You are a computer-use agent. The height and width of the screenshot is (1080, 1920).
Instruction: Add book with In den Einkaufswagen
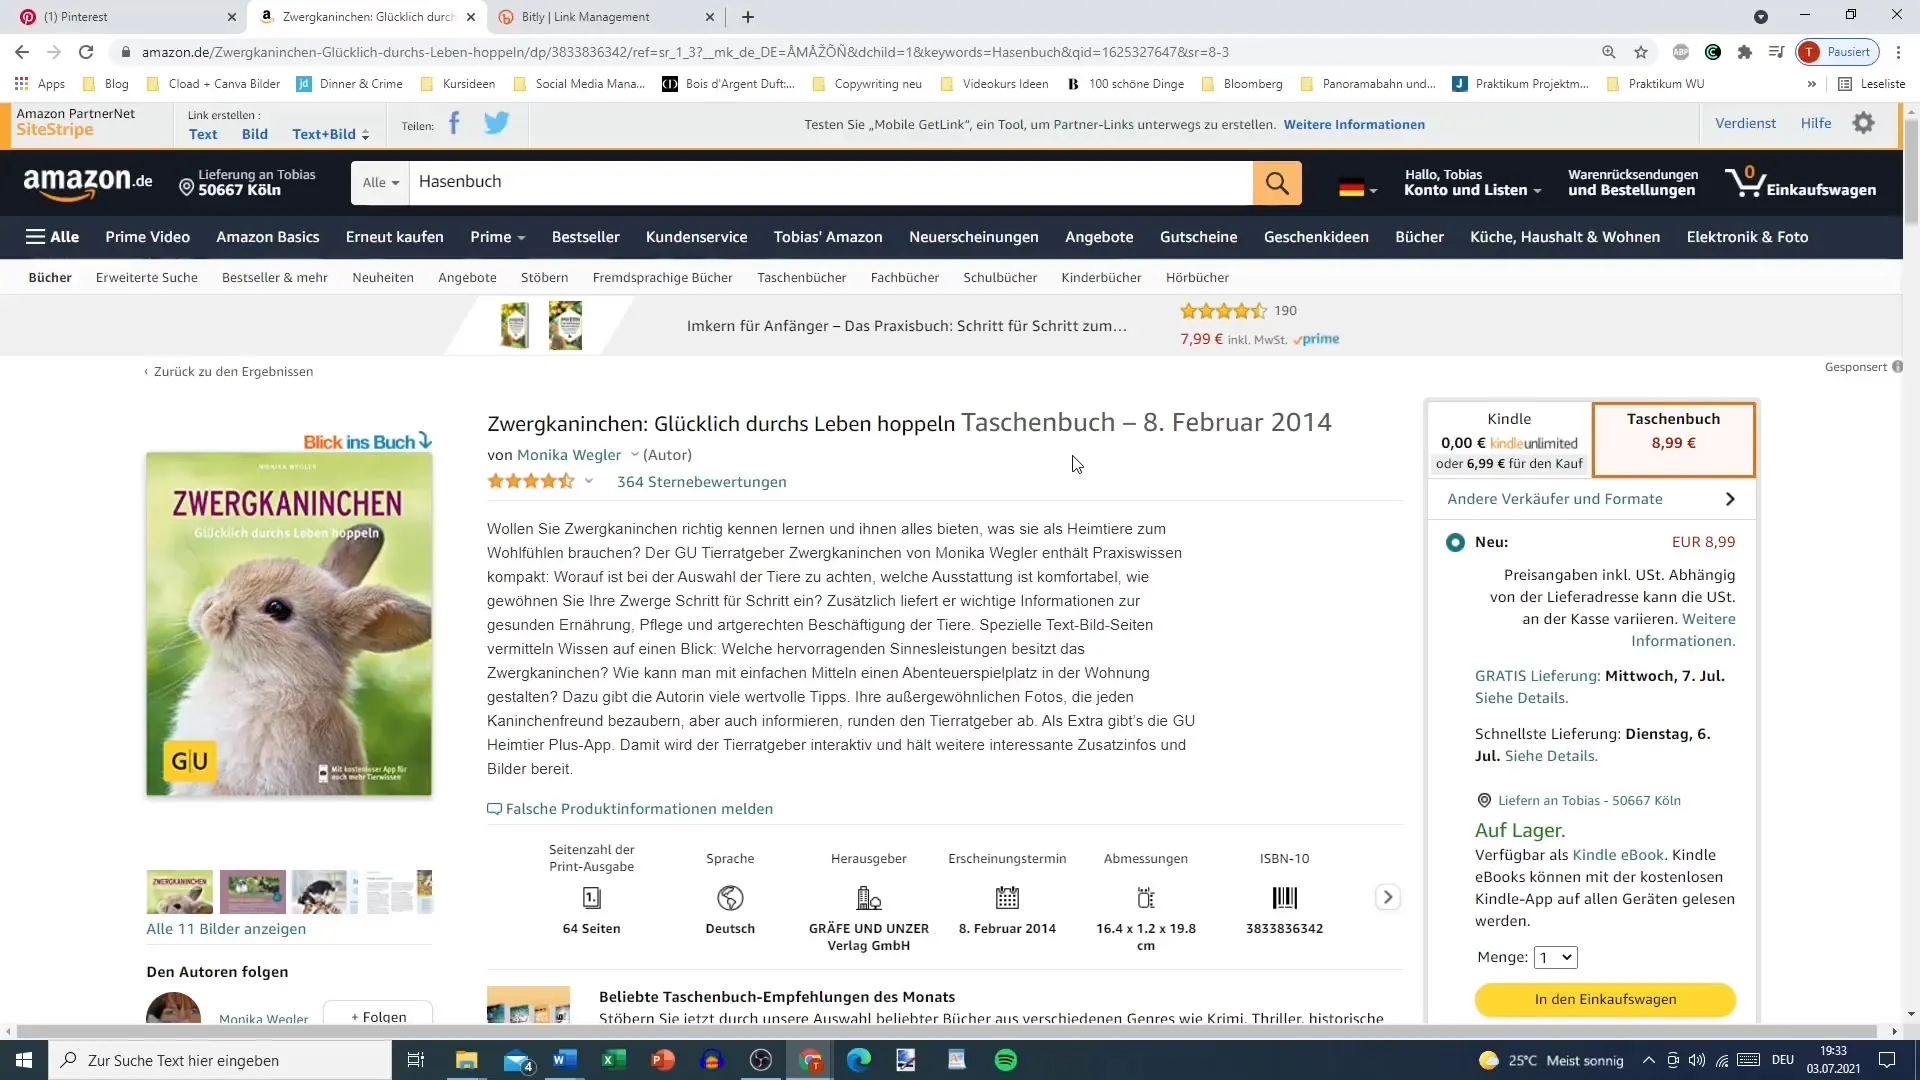tap(1605, 999)
